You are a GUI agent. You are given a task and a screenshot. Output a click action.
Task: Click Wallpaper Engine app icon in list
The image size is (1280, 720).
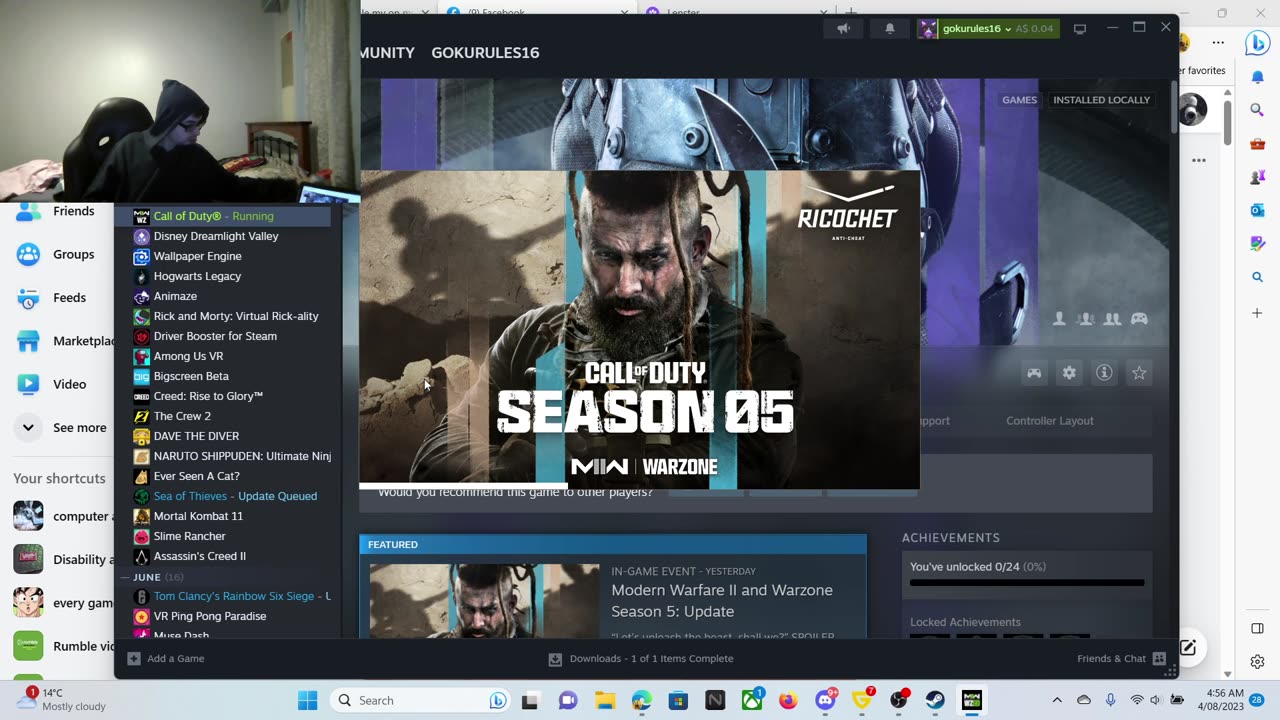(x=141, y=256)
